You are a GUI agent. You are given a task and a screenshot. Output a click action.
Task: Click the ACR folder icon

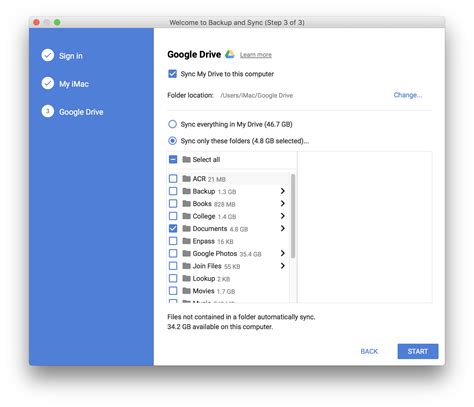tap(186, 179)
